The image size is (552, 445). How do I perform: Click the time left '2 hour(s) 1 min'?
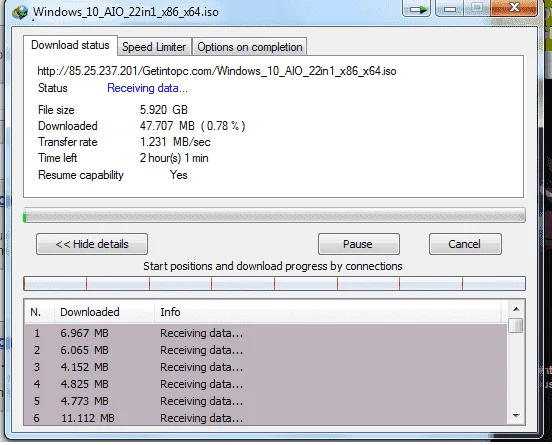(x=174, y=158)
